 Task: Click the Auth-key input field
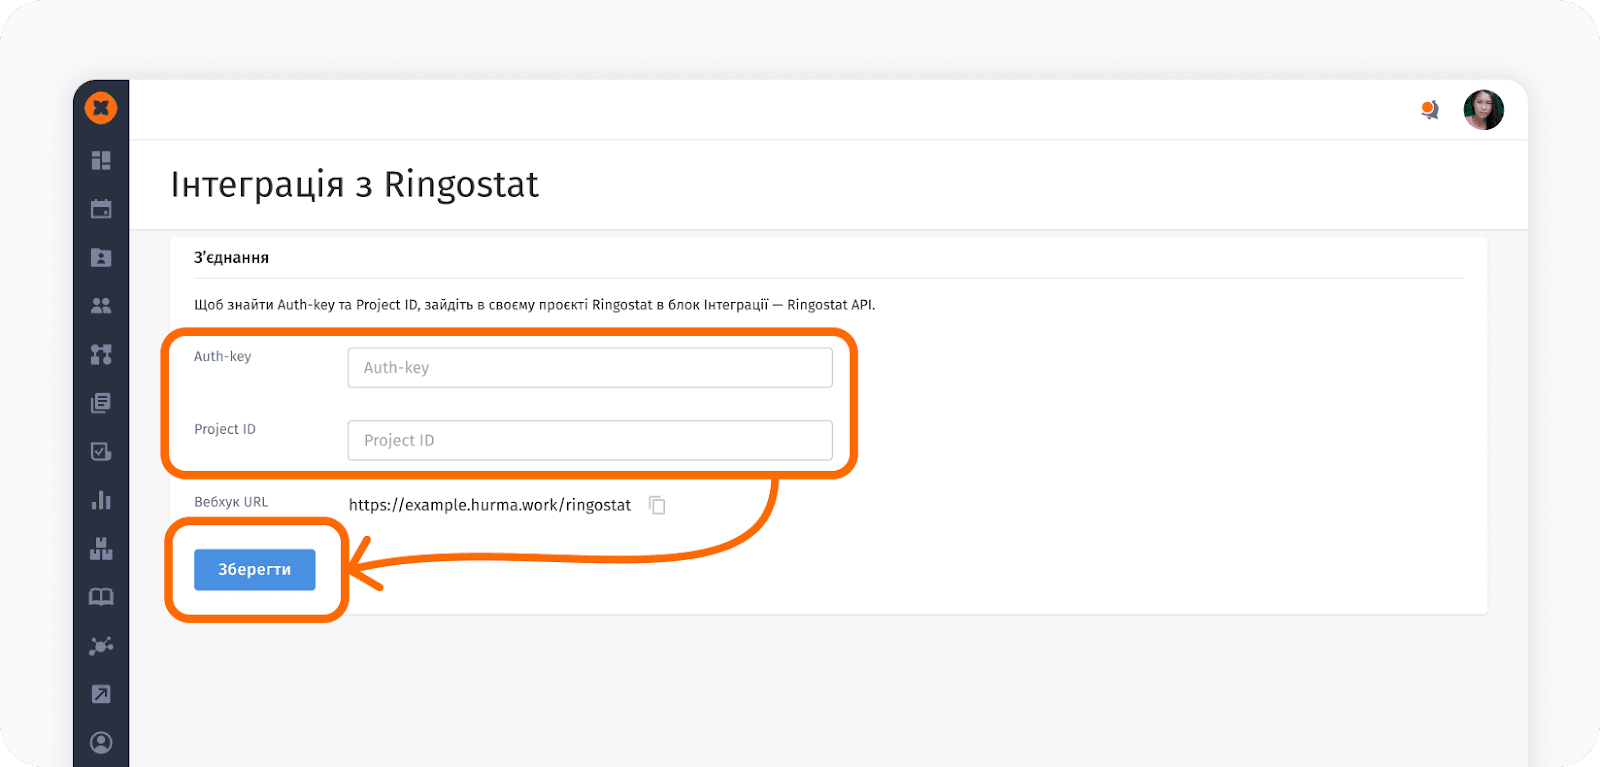click(590, 368)
